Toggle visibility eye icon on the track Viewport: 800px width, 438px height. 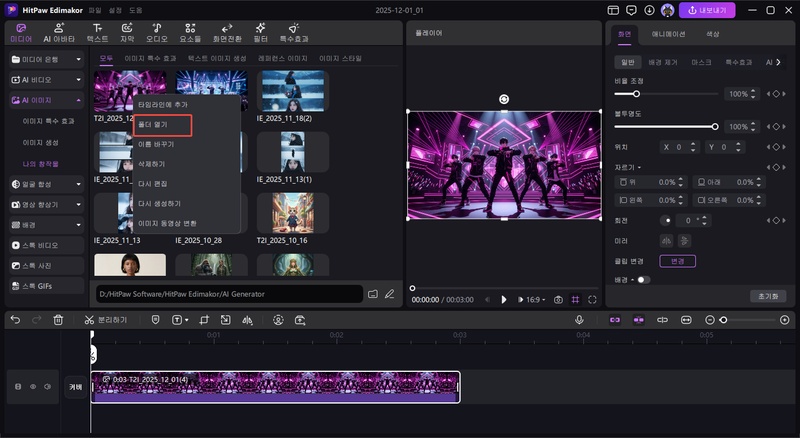coord(32,386)
